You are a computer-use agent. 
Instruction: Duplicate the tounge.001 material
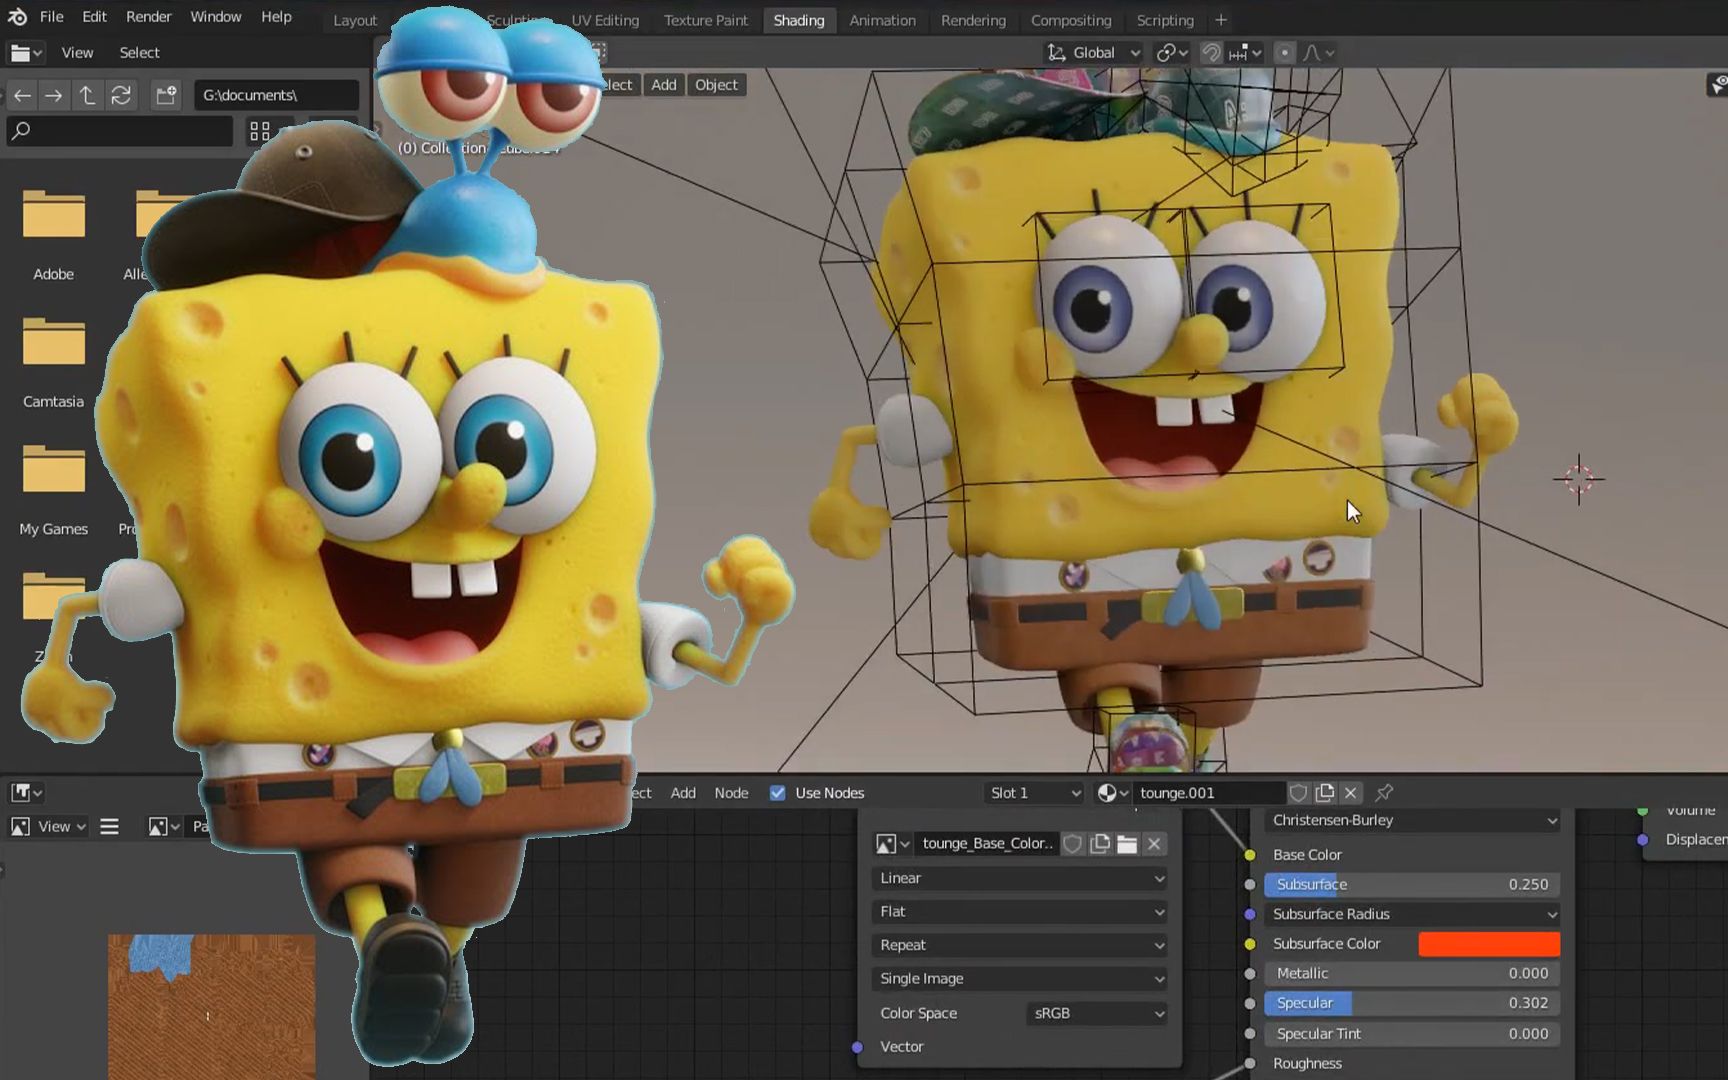(1325, 793)
